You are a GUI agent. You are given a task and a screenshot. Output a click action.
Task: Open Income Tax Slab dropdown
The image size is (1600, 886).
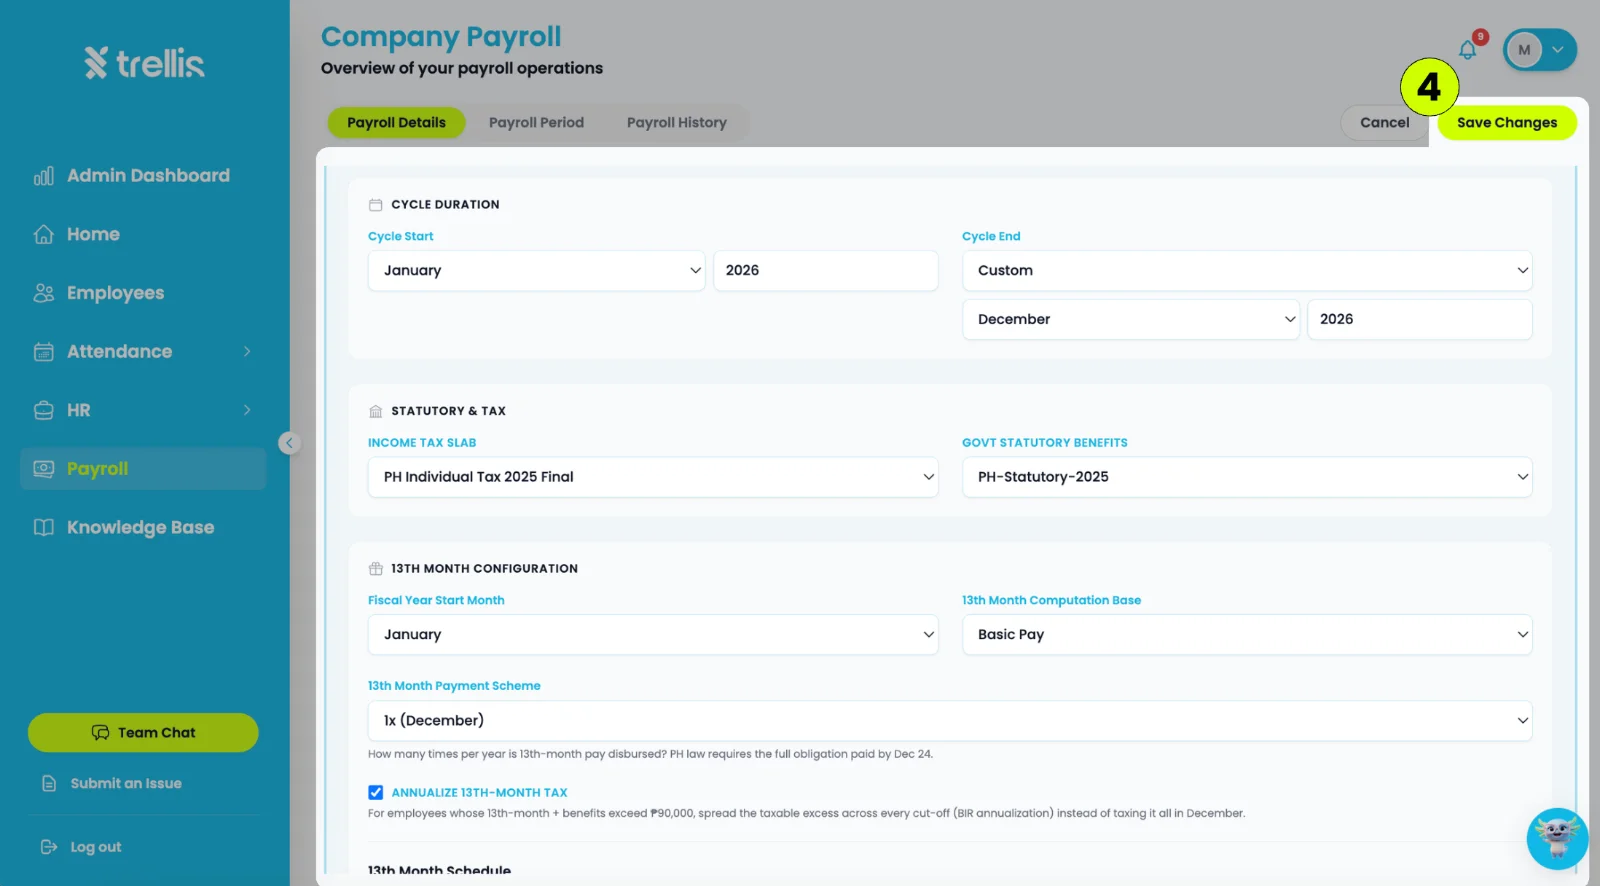653,477
